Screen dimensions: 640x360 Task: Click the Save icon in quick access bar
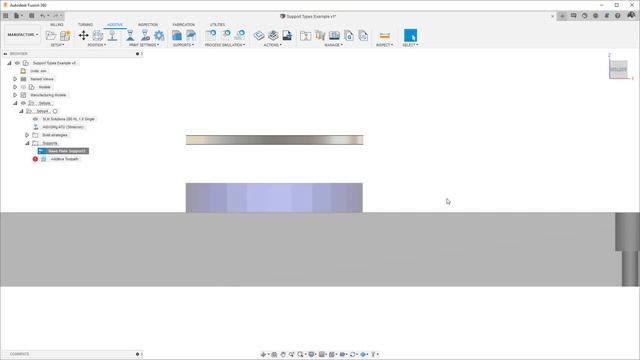[31, 16]
